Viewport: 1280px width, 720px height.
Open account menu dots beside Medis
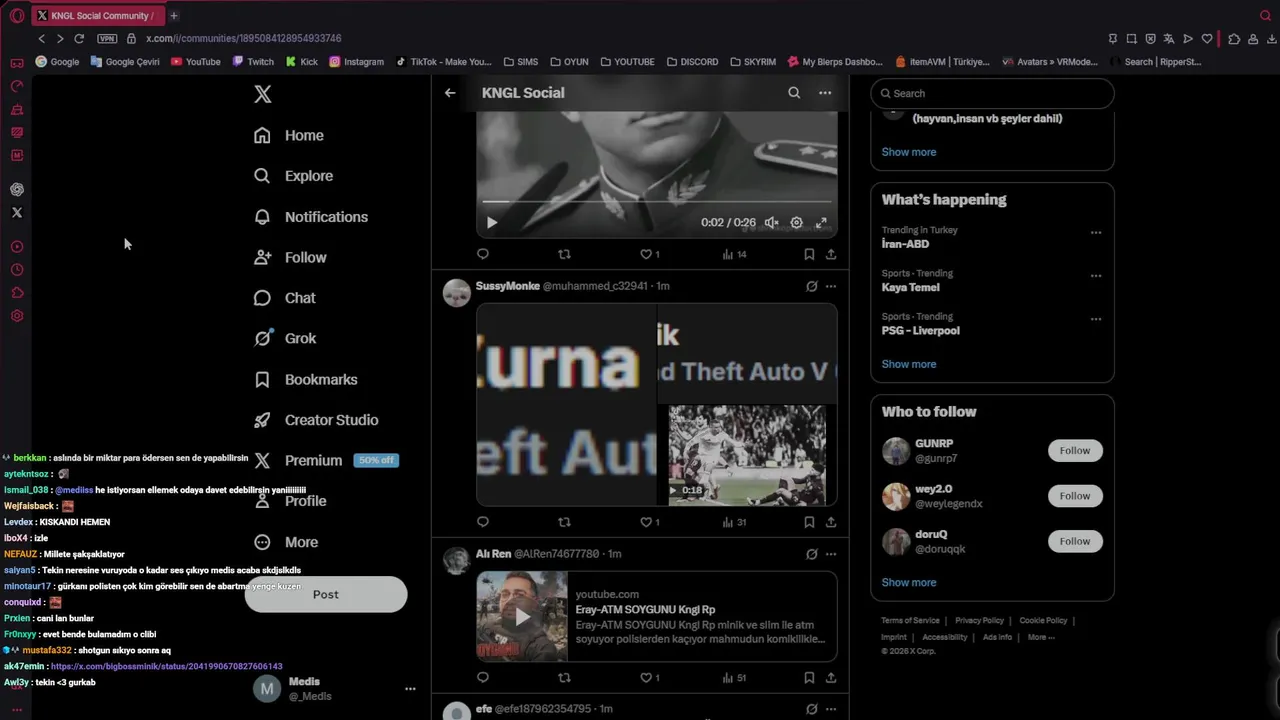[x=410, y=689]
